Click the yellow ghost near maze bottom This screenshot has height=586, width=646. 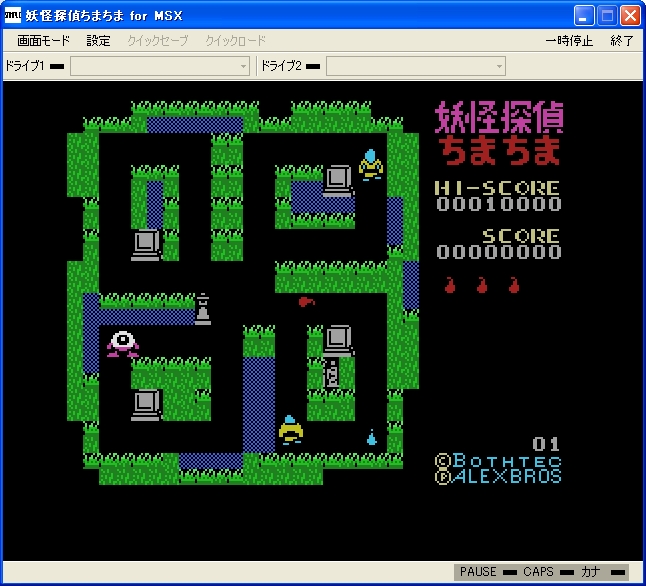(x=291, y=430)
